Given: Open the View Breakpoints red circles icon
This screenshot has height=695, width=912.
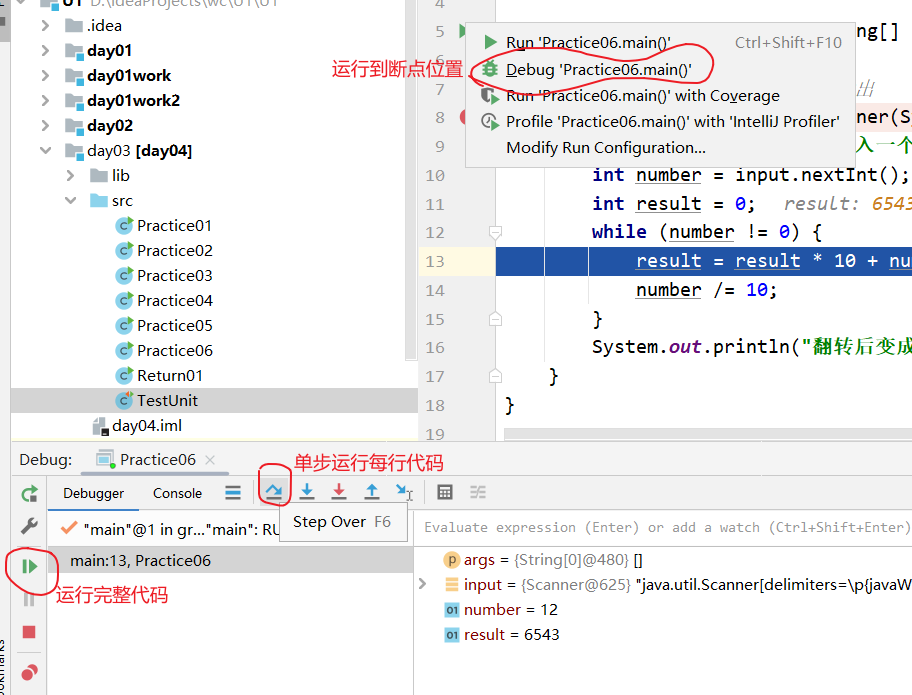Looking at the screenshot, I should 29,672.
